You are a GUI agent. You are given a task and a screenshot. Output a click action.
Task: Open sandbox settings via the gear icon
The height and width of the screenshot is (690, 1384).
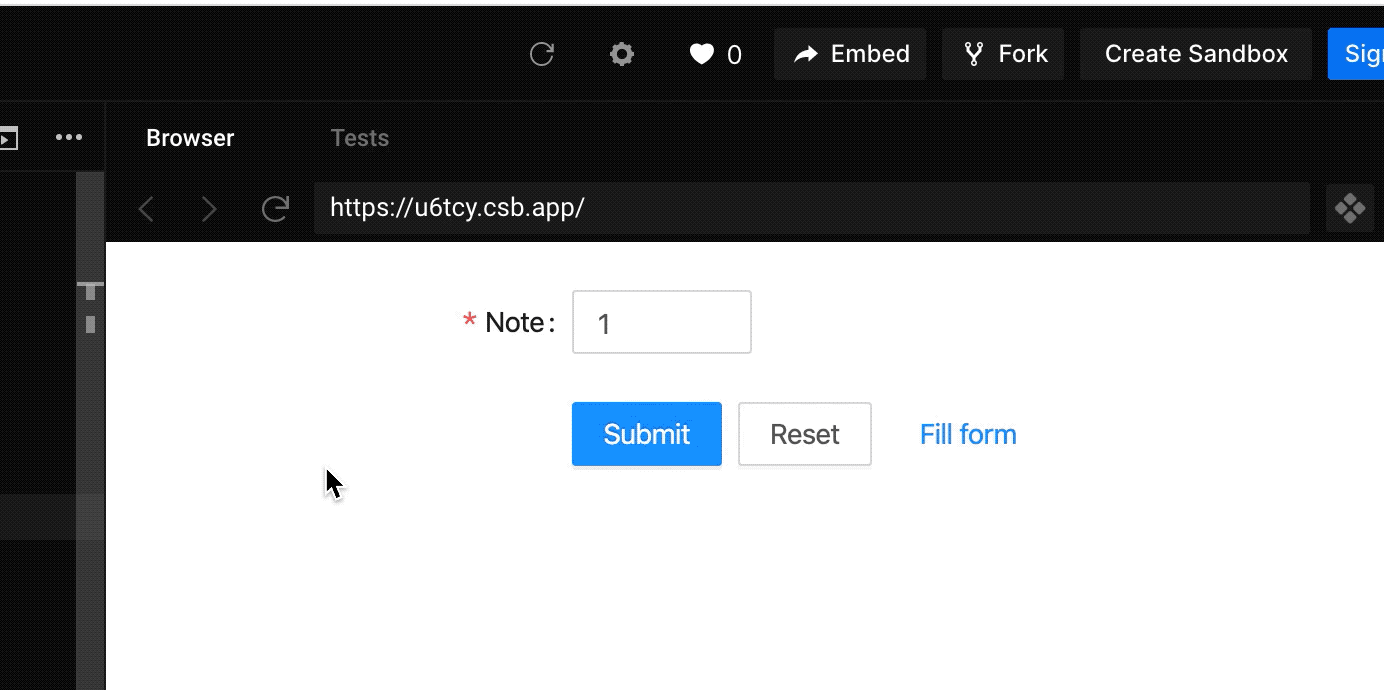621,55
